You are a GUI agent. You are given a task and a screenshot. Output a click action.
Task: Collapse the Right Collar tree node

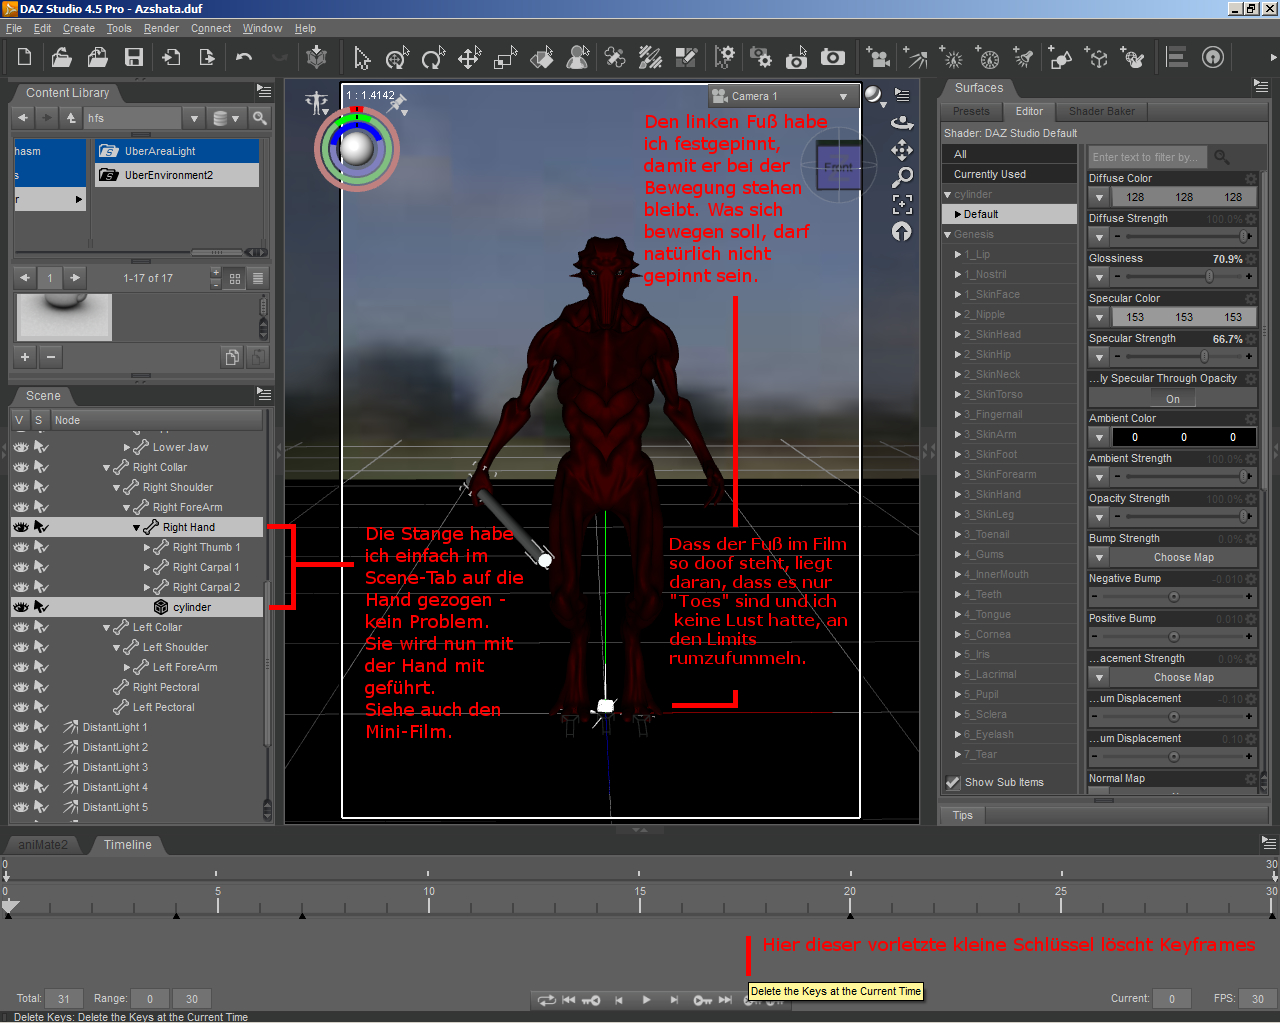(107, 468)
